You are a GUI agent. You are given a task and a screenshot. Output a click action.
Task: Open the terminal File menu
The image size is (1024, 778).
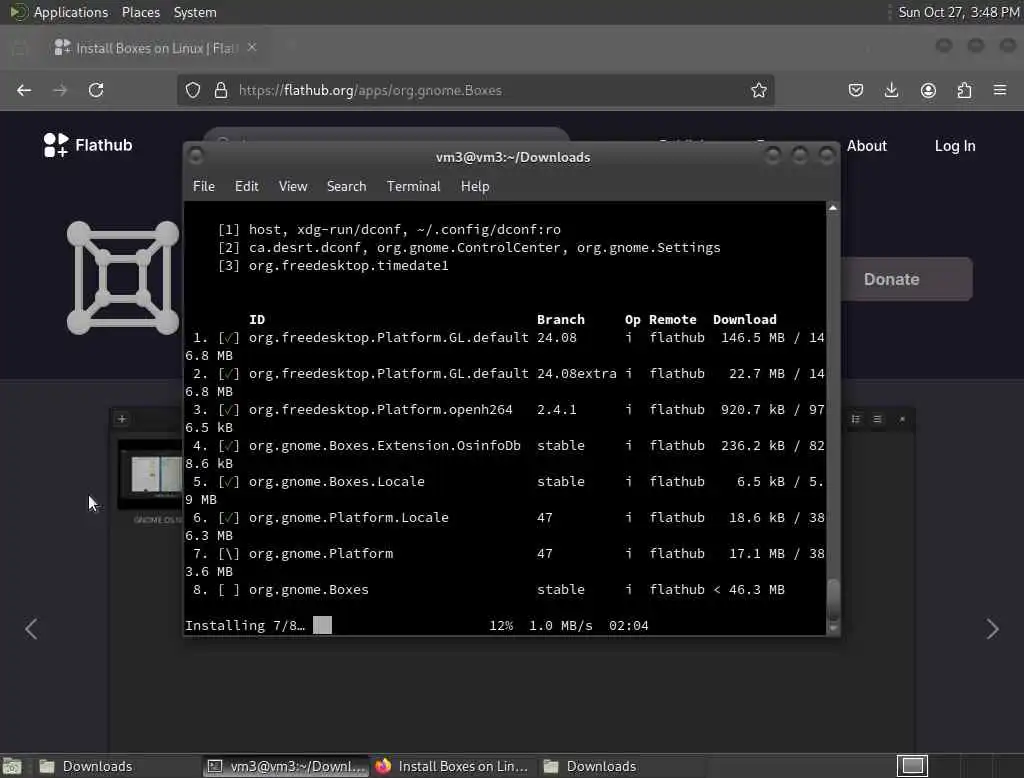[204, 186]
